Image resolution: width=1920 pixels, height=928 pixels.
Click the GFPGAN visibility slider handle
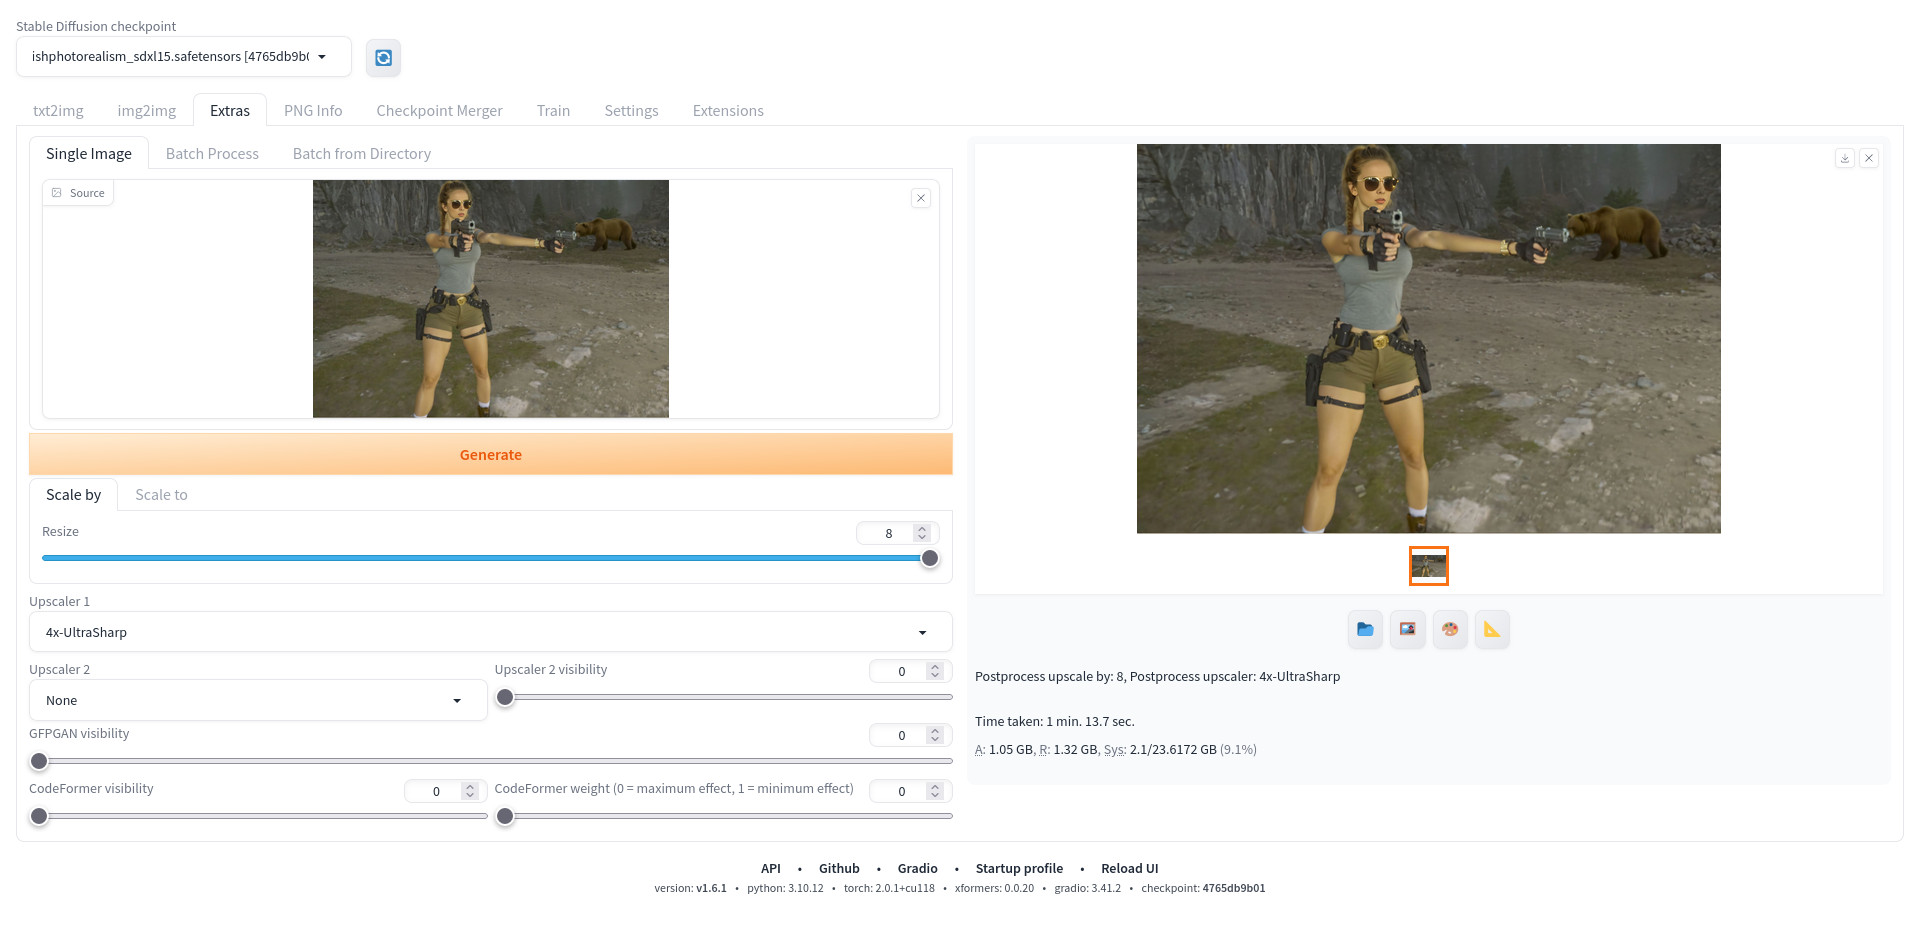pyautogui.click(x=39, y=761)
